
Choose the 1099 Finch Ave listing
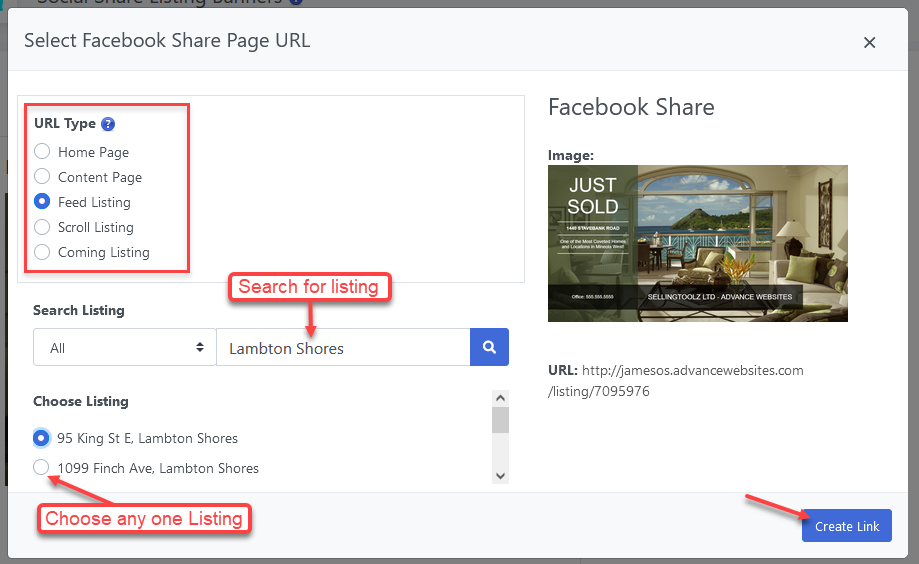[41, 468]
